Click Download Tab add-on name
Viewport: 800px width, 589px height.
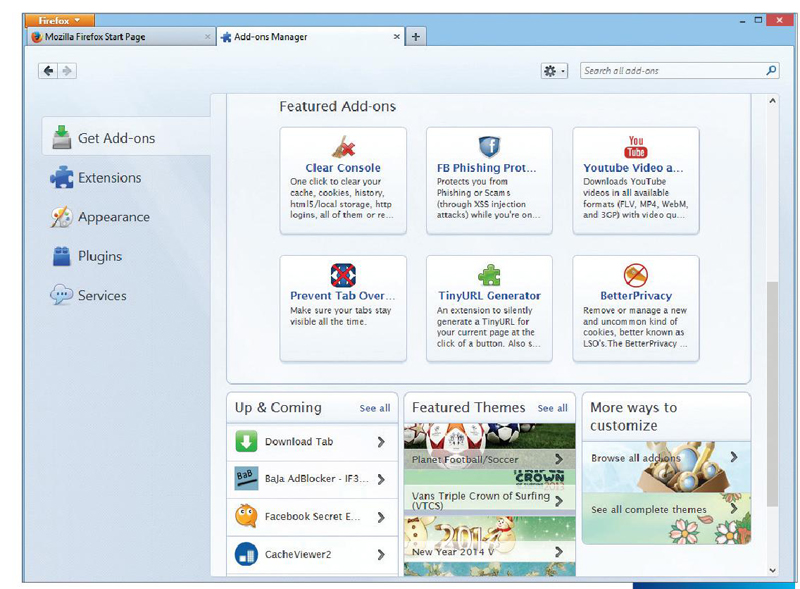(x=299, y=441)
